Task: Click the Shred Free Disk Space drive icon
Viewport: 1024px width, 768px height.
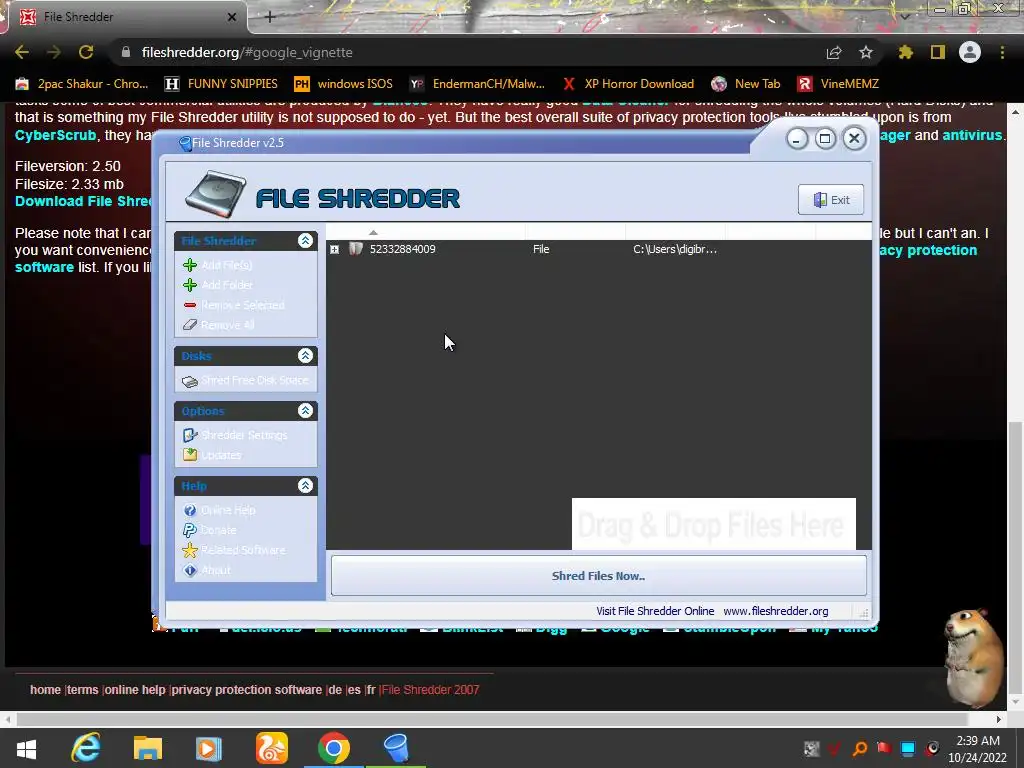Action: point(190,381)
